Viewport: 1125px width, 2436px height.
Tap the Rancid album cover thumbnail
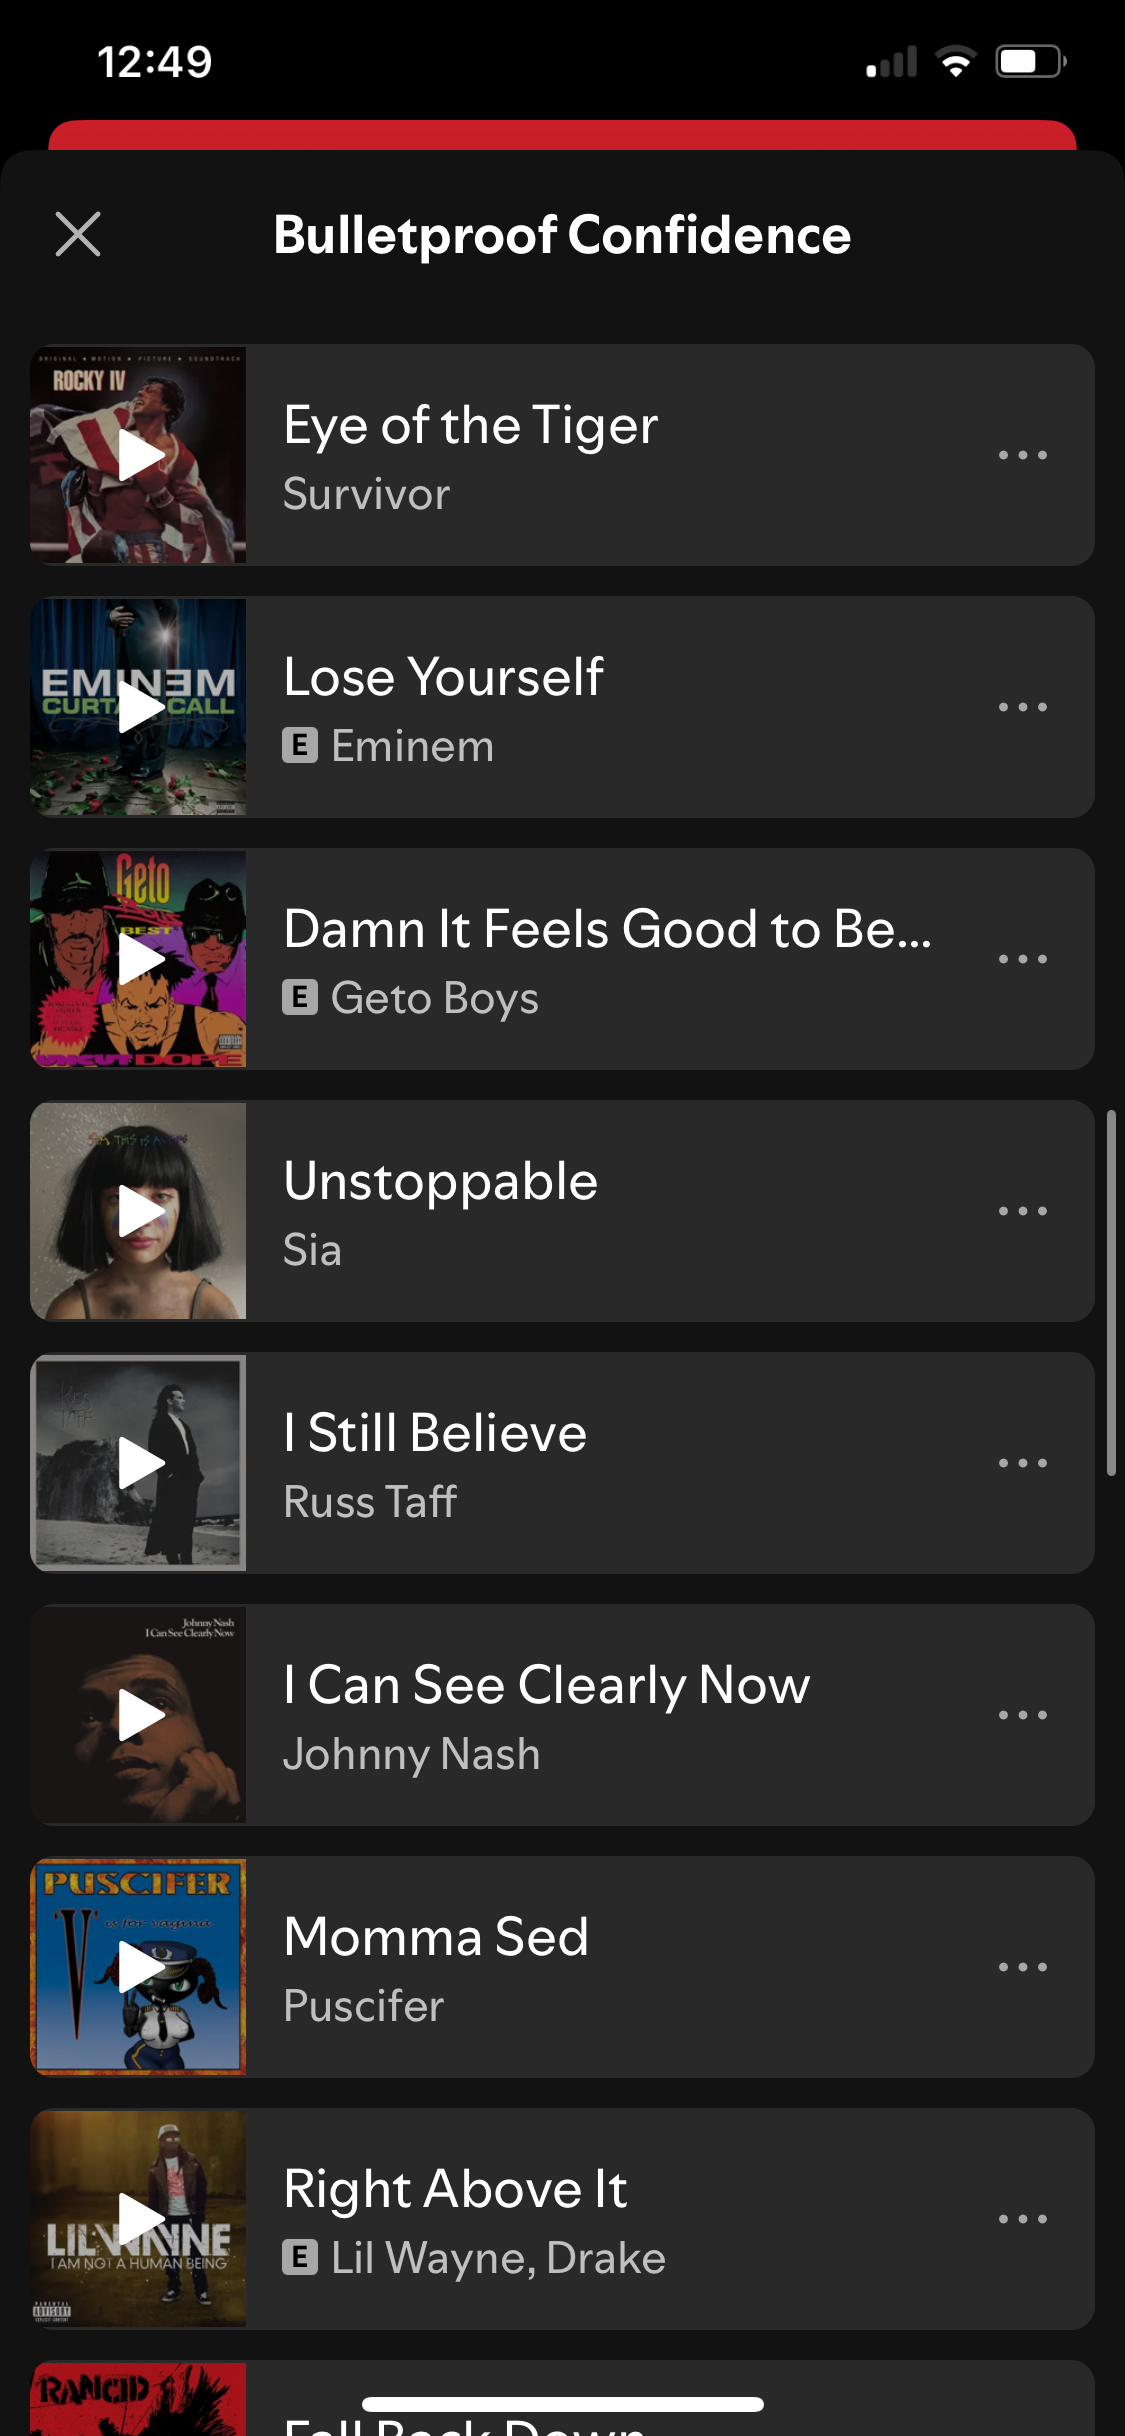point(139,2400)
